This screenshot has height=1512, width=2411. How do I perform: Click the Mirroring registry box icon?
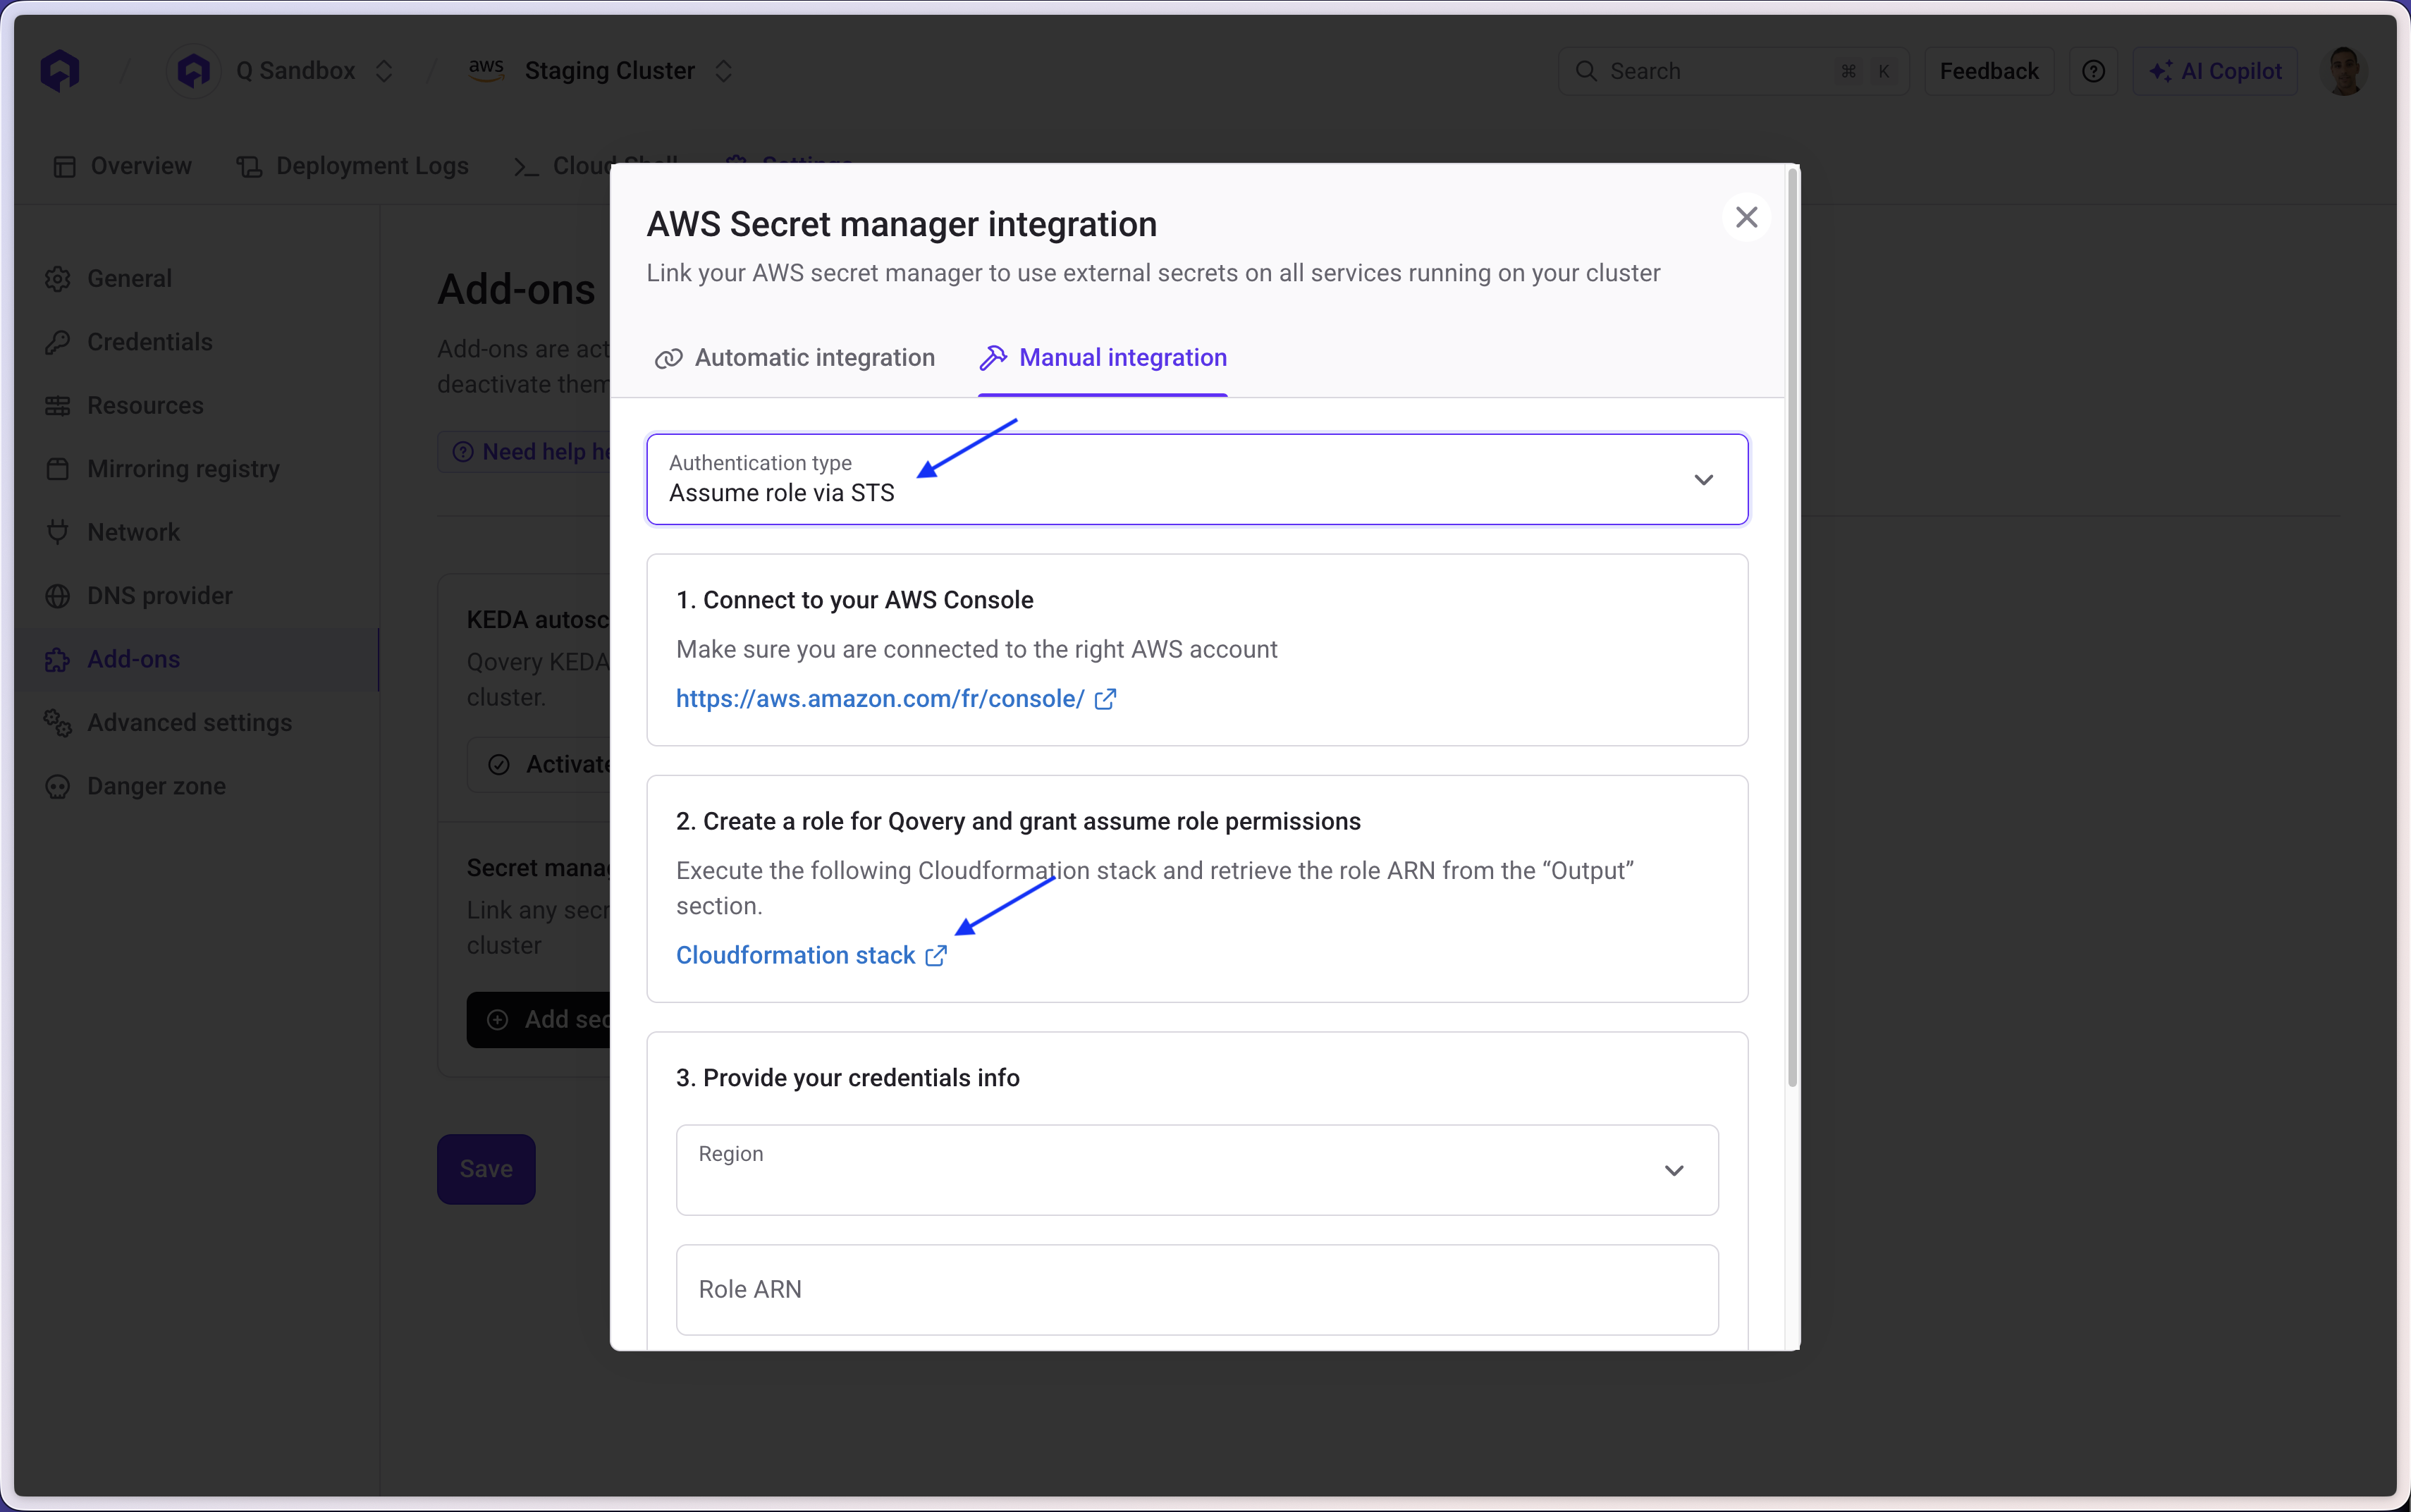pyautogui.click(x=58, y=469)
